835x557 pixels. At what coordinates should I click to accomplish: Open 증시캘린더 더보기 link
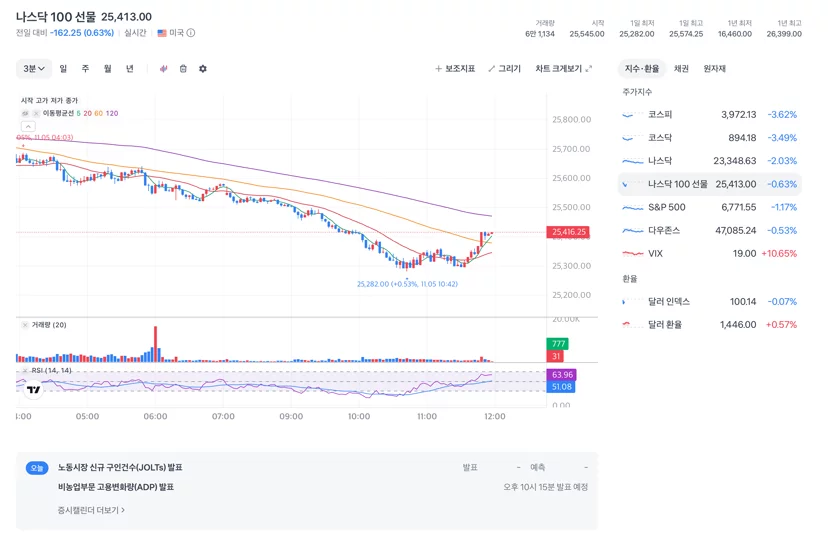[x=91, y=510]
